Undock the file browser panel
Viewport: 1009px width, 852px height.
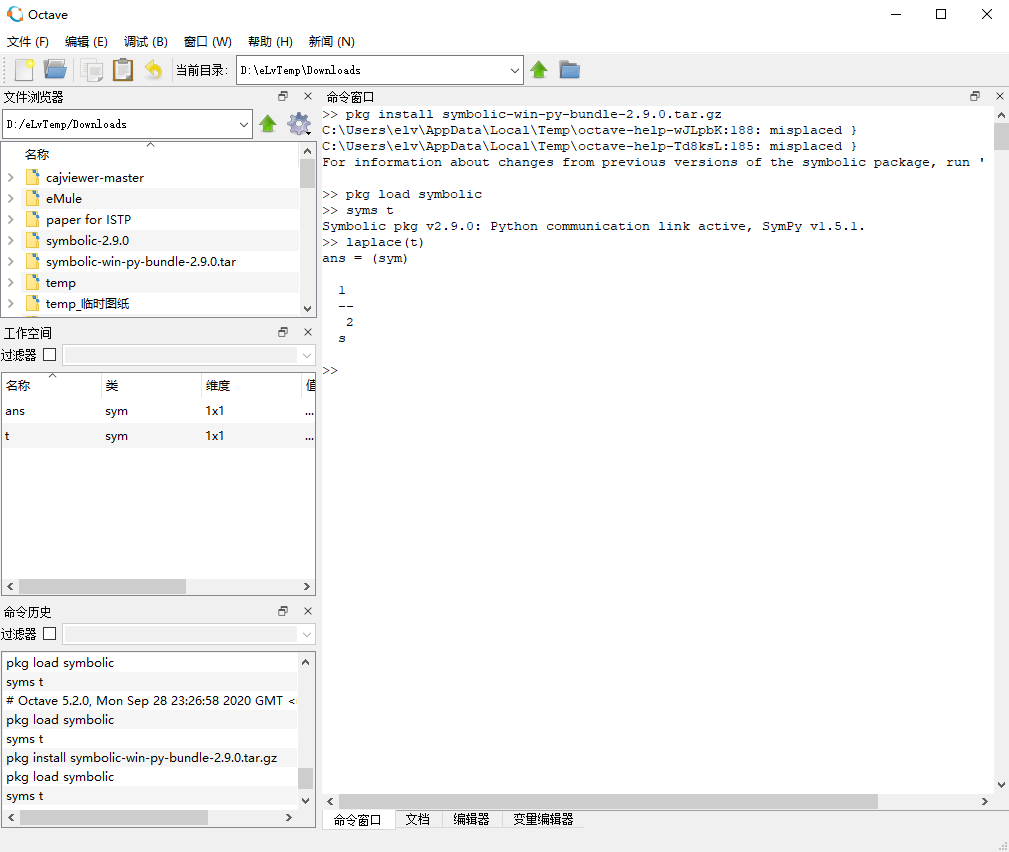[x=282, y=97]
